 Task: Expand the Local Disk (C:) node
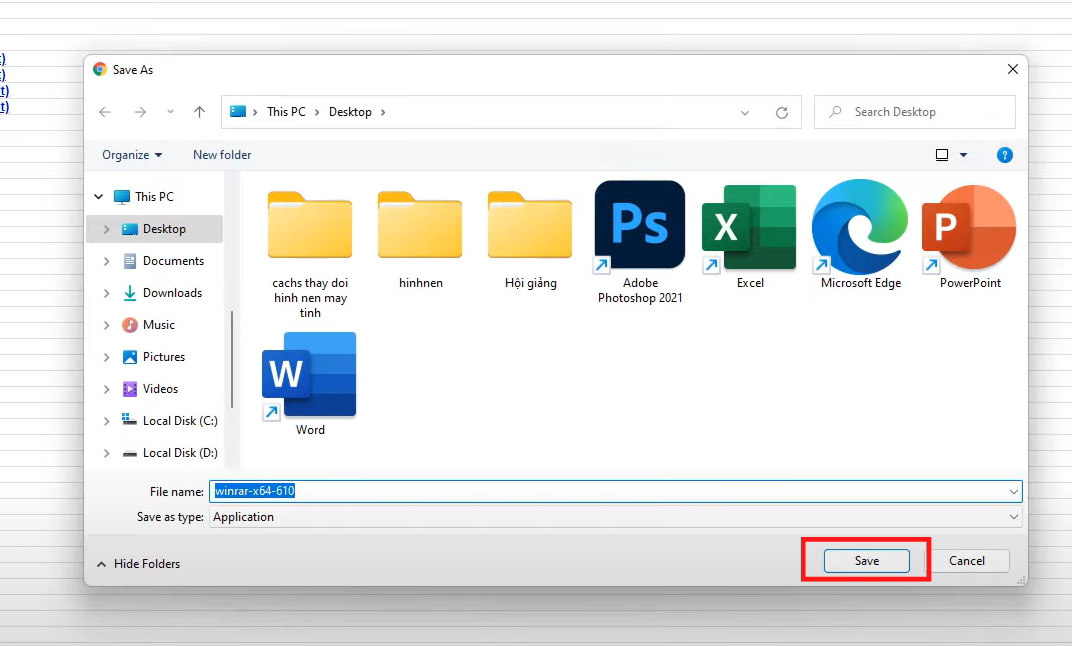pos(106,421)
